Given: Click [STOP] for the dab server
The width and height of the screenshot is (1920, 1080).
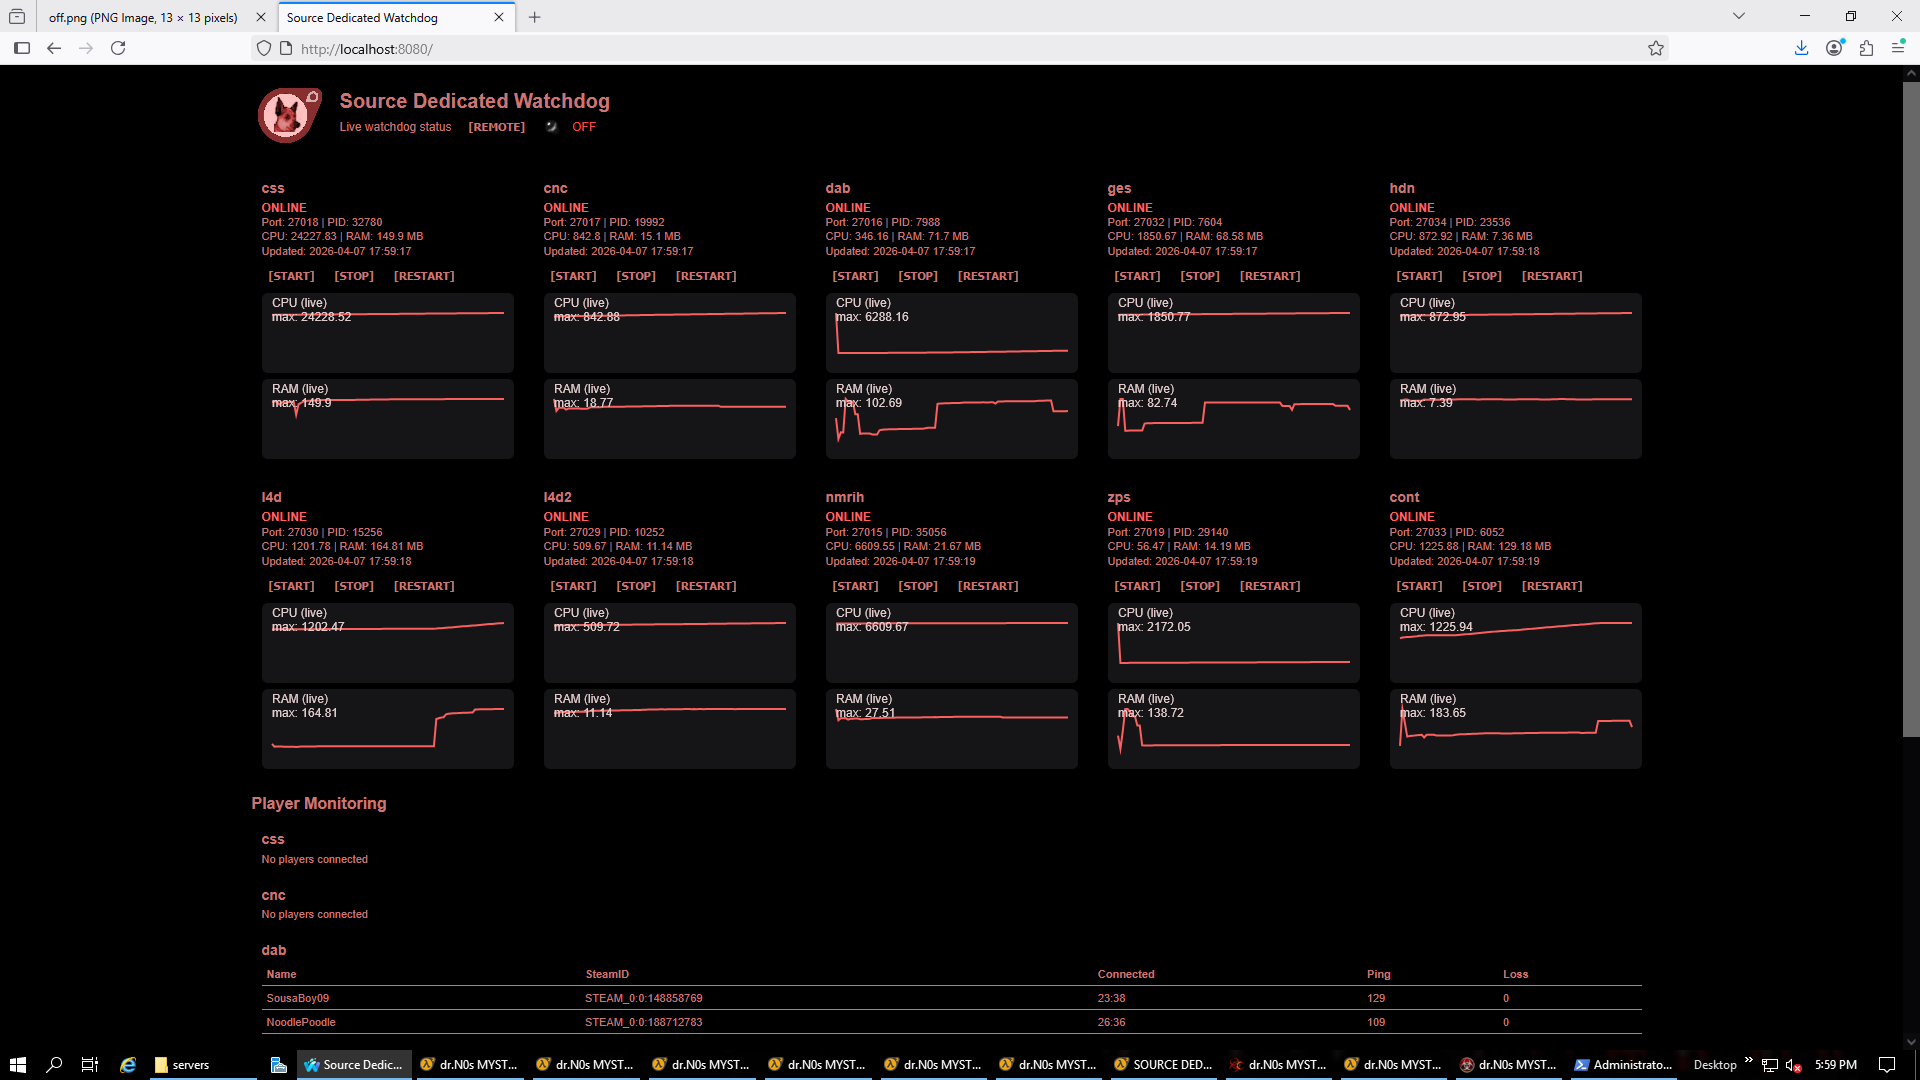Looking at the screenshot, I should (917, 276).
